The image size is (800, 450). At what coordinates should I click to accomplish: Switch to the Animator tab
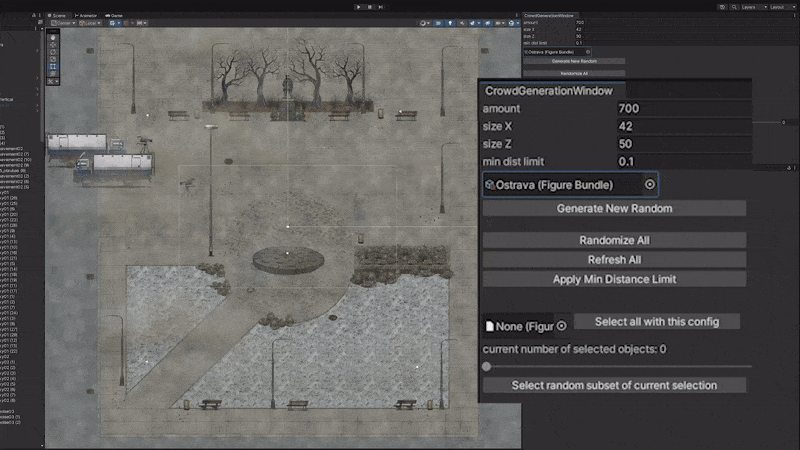[86, 15]
